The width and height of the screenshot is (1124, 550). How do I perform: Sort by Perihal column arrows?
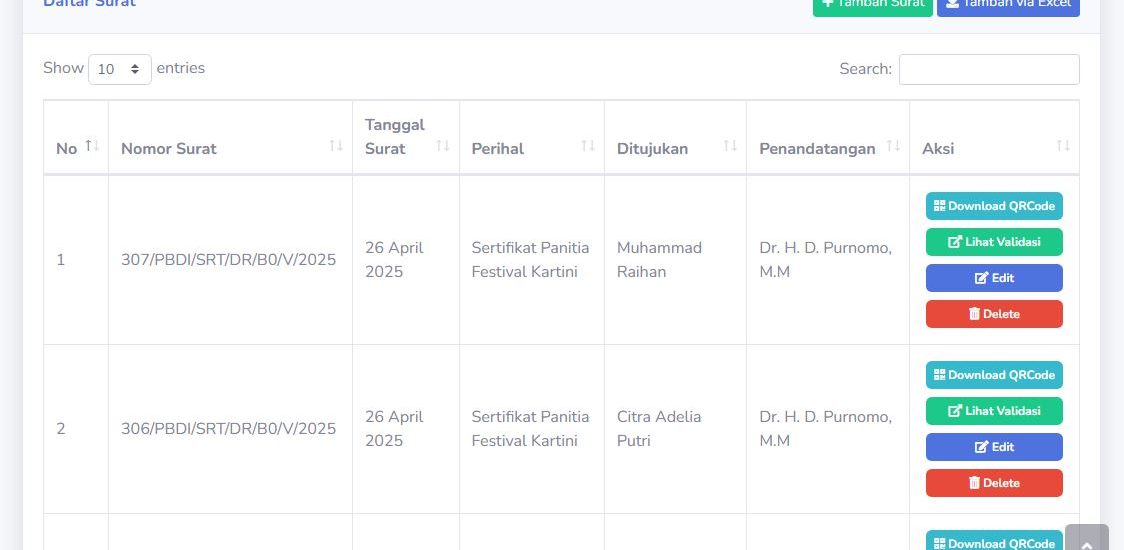[x=588, y=146]
